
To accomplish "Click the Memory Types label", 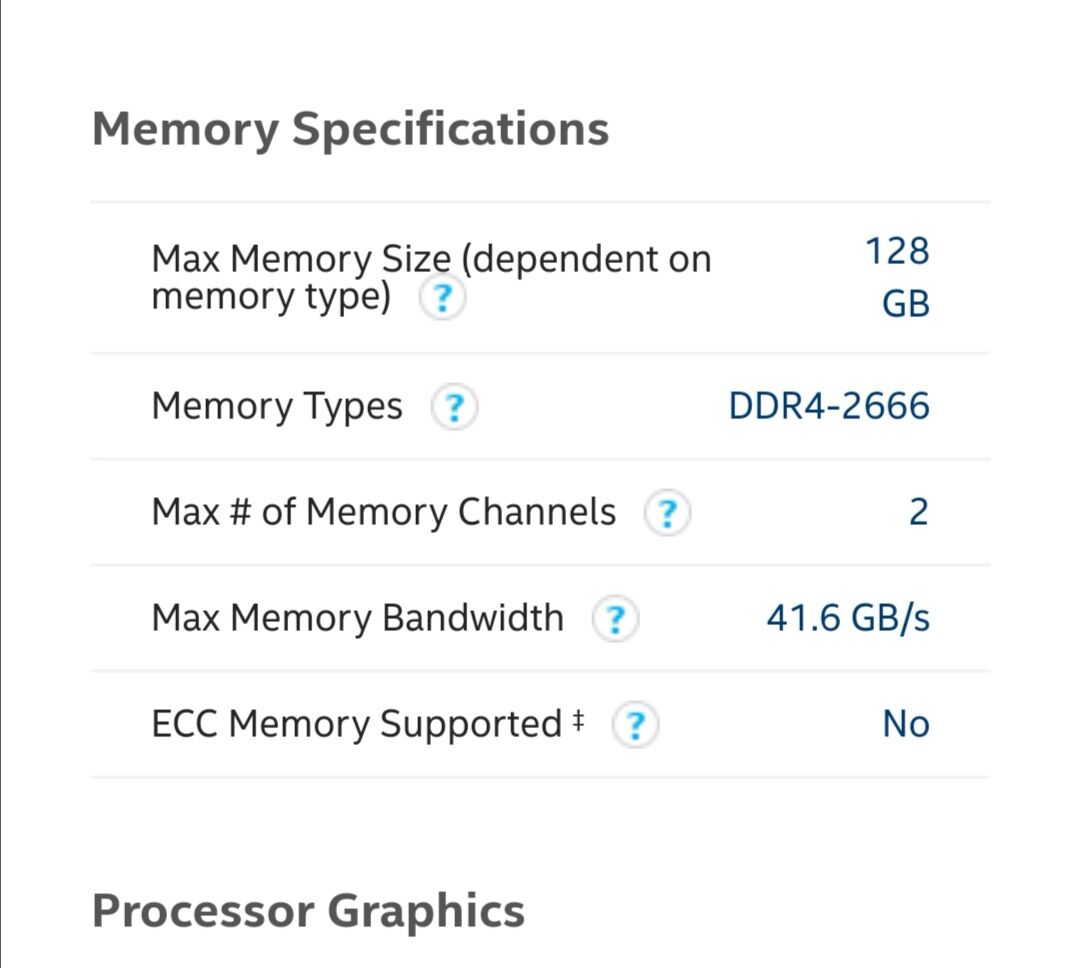I will [277, 406].
